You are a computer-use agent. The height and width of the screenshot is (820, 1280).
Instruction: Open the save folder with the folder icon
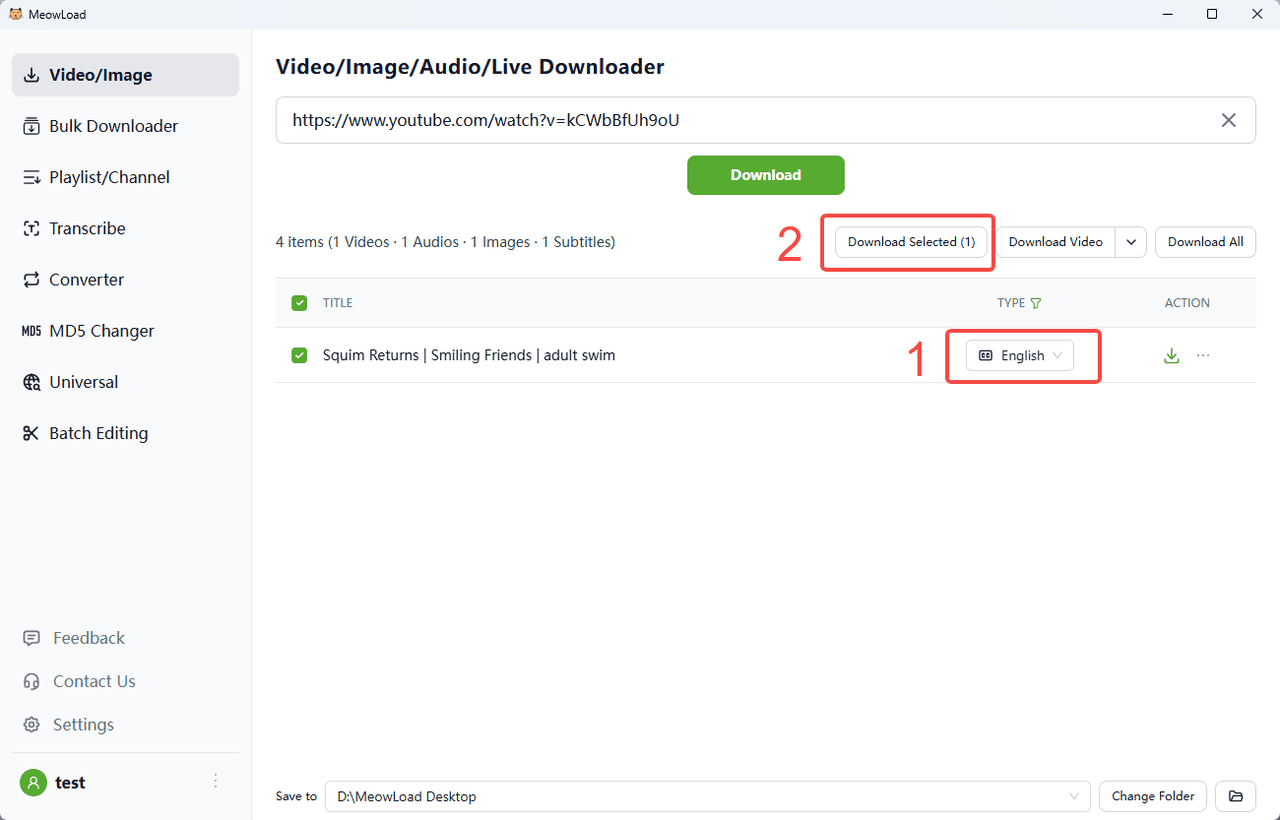click(x=1236, y=796)
